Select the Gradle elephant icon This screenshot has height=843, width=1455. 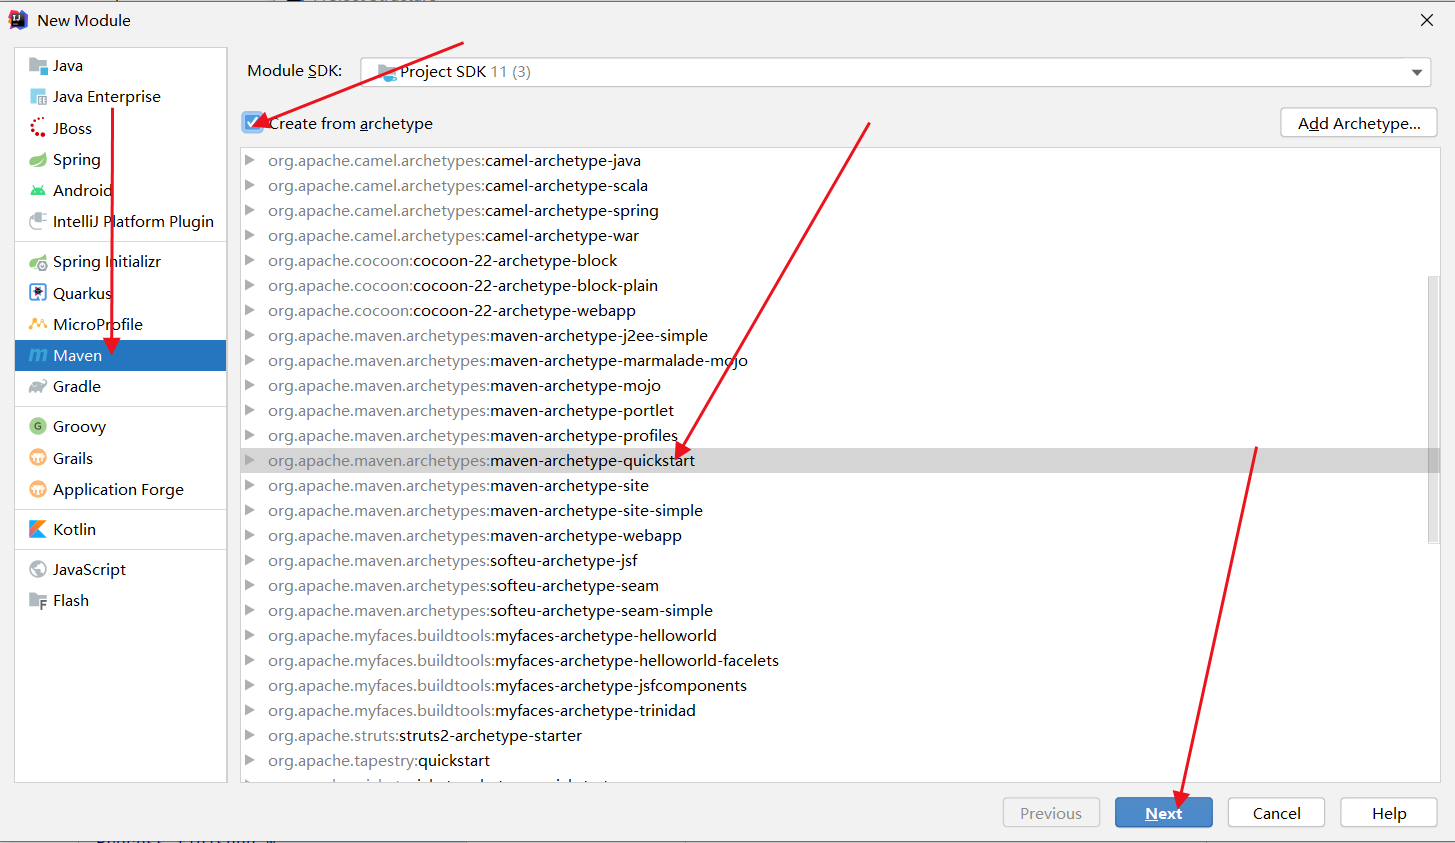click(38, 387)
